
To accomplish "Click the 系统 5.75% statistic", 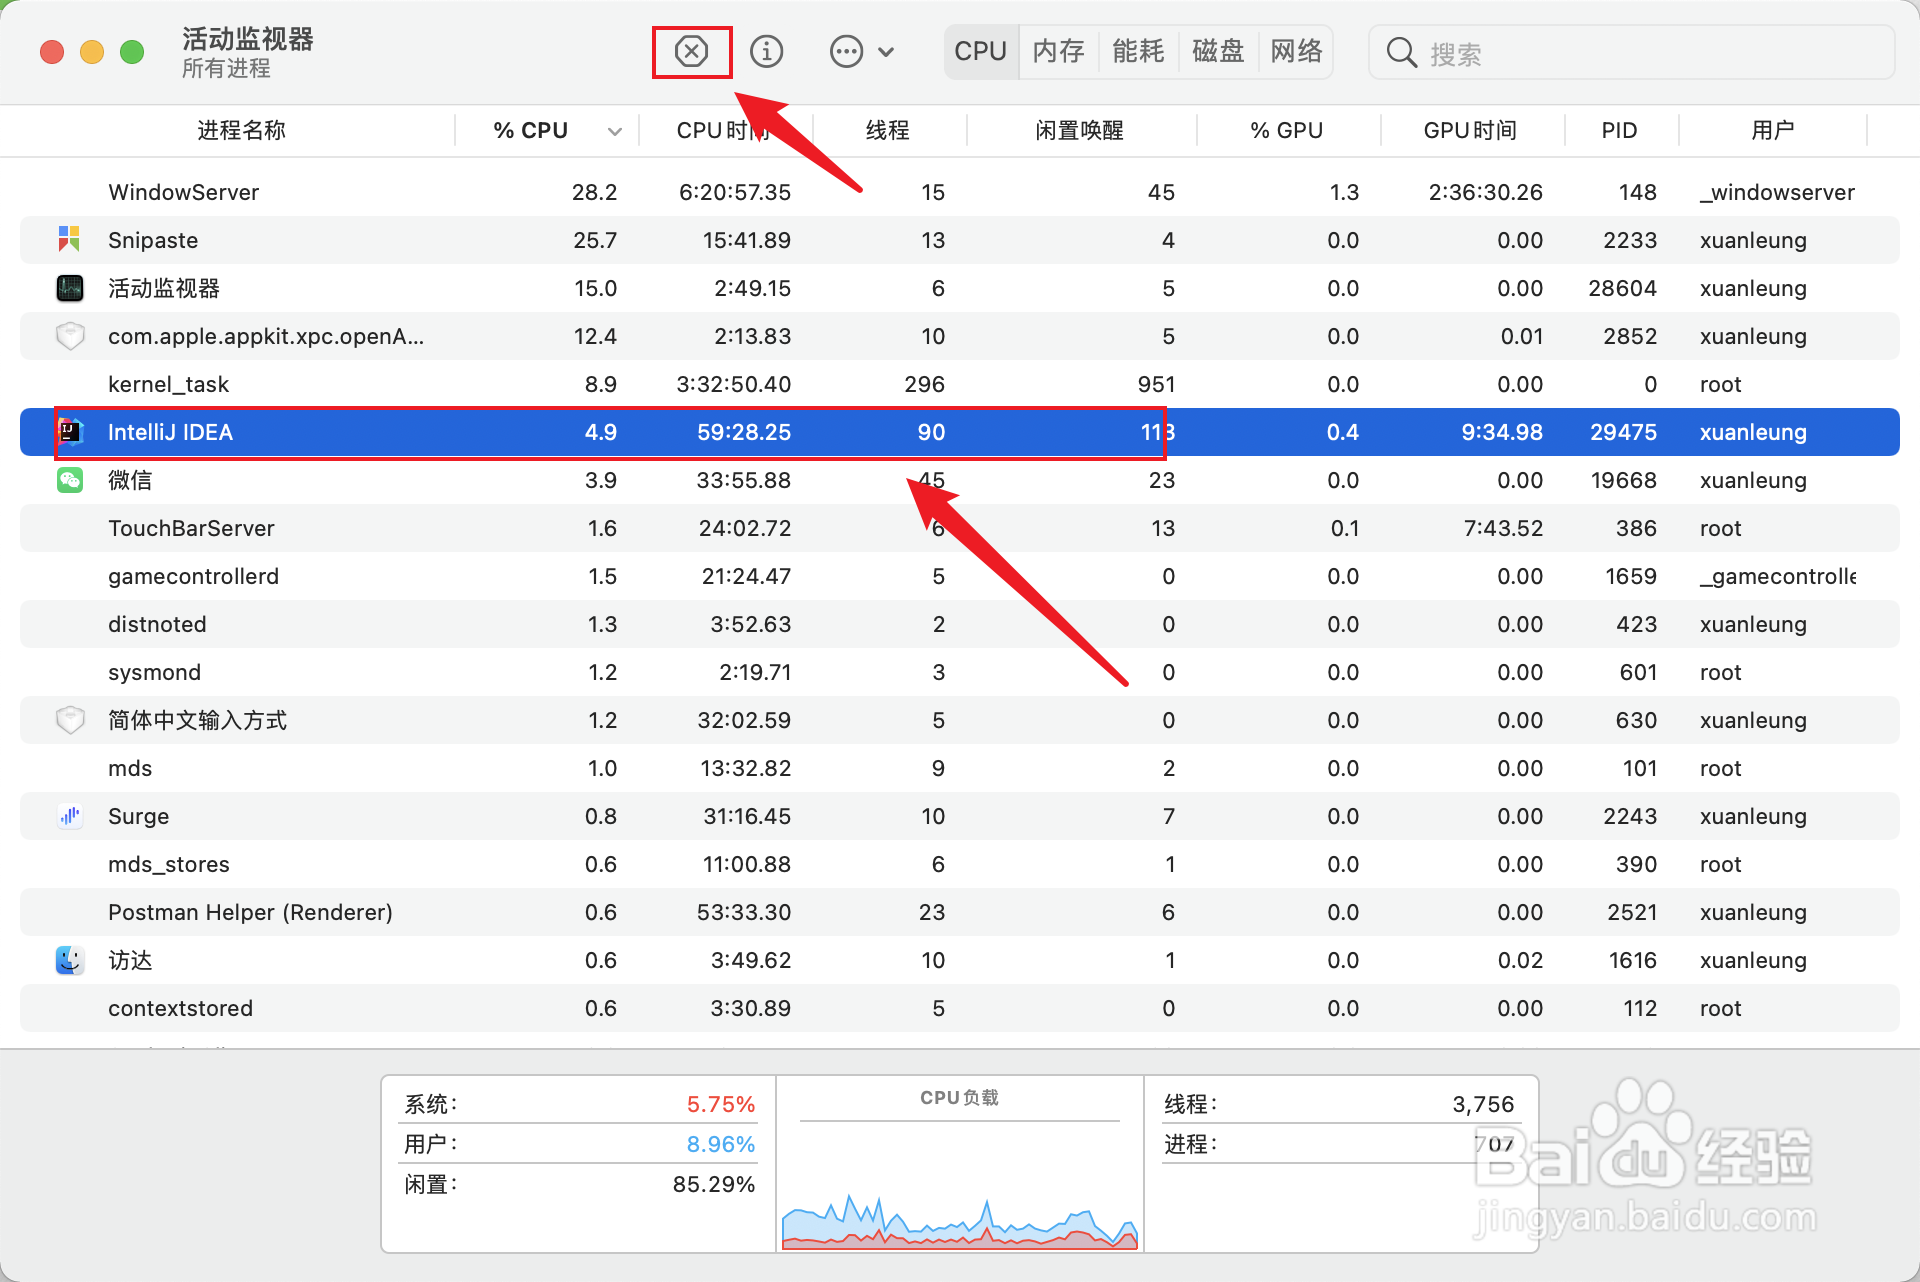I will click(x=579, y=1104).
